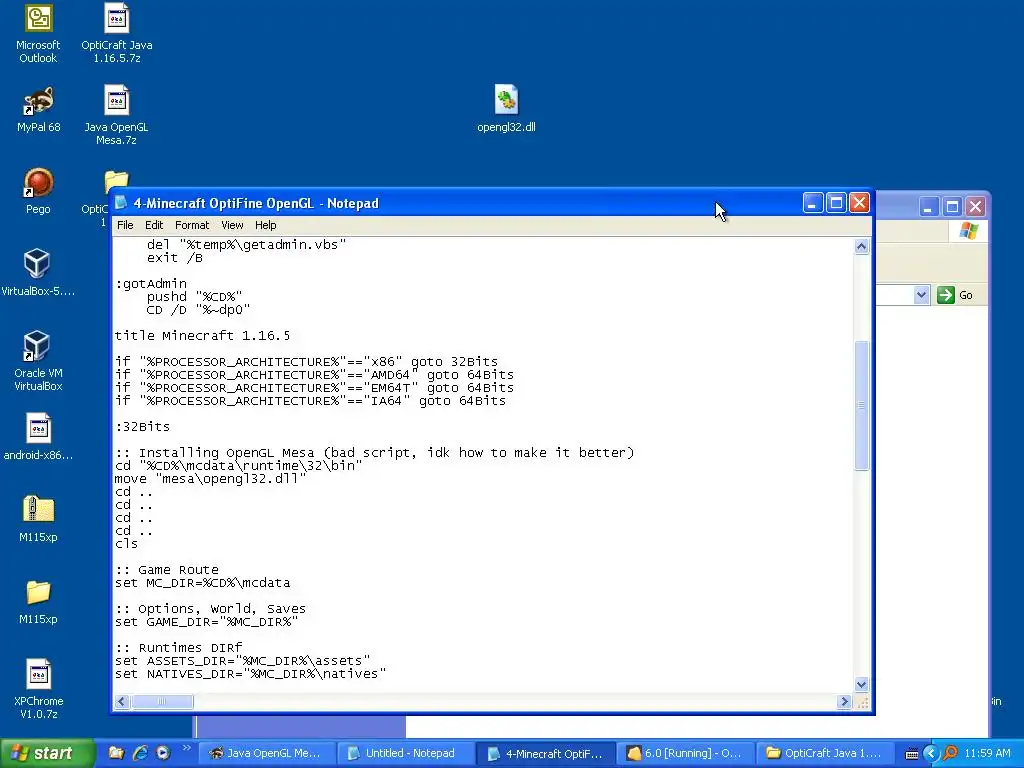Select the OptiCraft Java 1.16.5.7z archive icon
The image size is (1024, 768).
click(117, 33)
